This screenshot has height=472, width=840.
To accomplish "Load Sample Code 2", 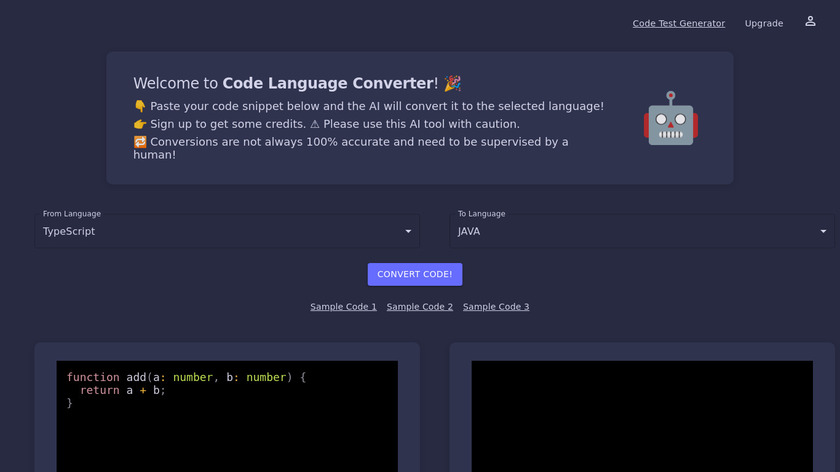I will coord(420,307).
